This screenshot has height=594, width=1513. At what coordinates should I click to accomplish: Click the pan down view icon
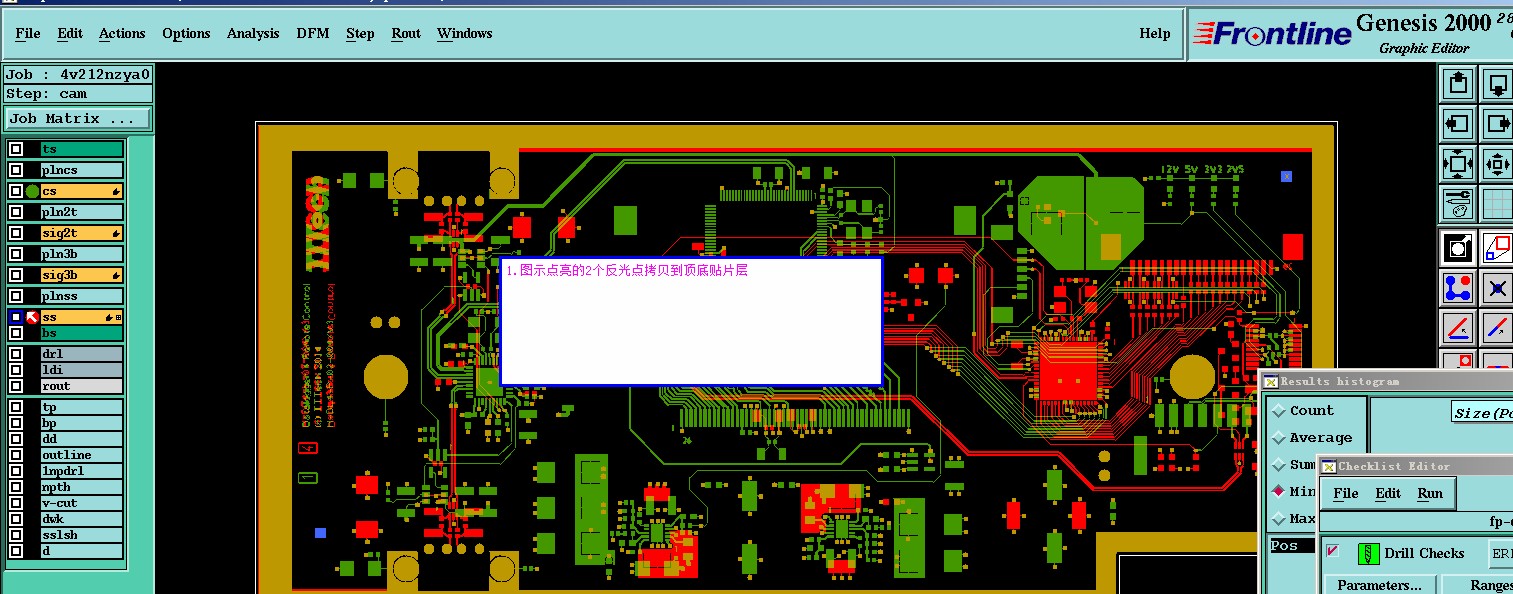tap(1497, 84)
